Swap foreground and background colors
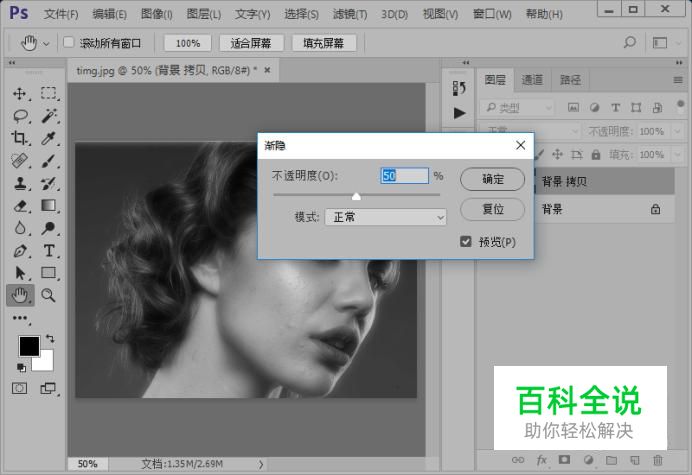 pos(50,339)
